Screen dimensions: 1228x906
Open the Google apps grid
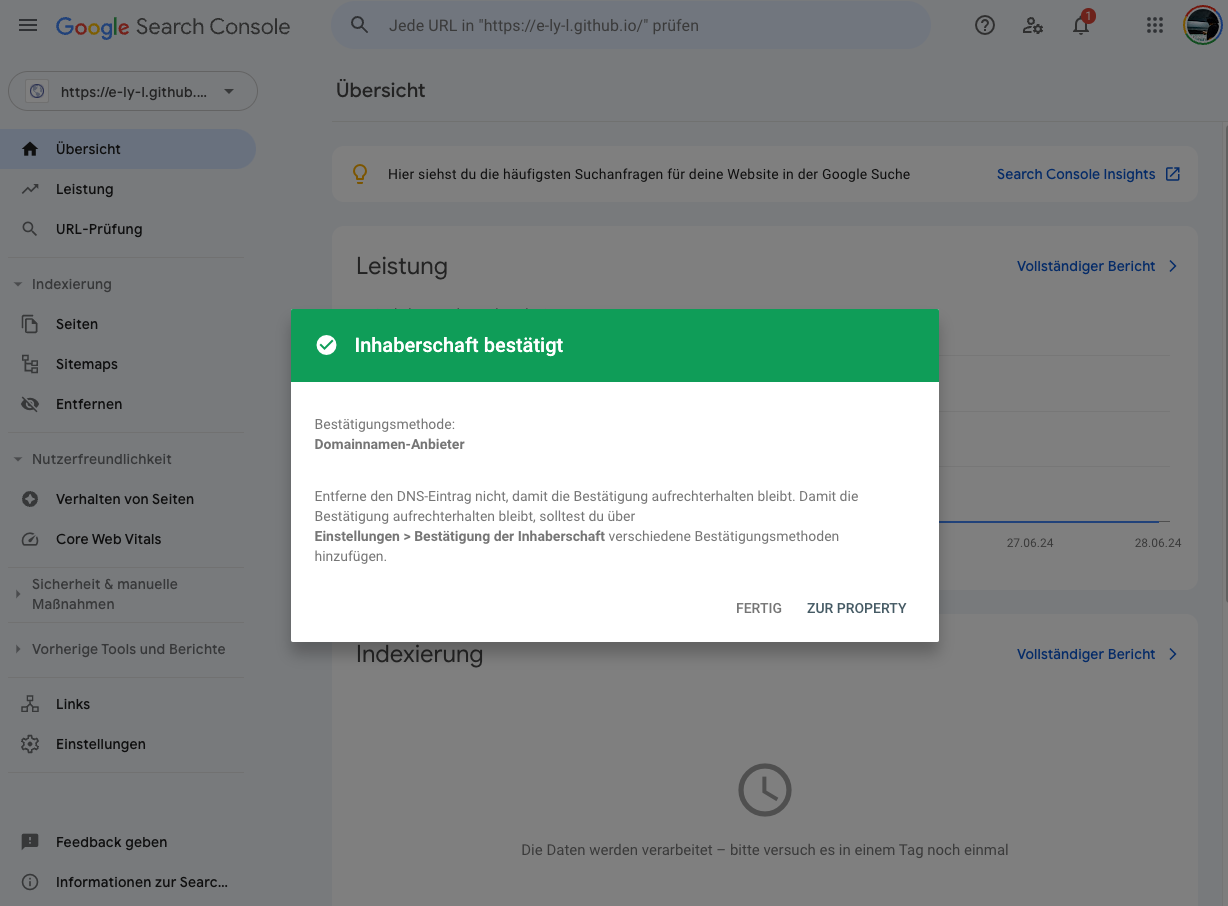(1155, 26)
